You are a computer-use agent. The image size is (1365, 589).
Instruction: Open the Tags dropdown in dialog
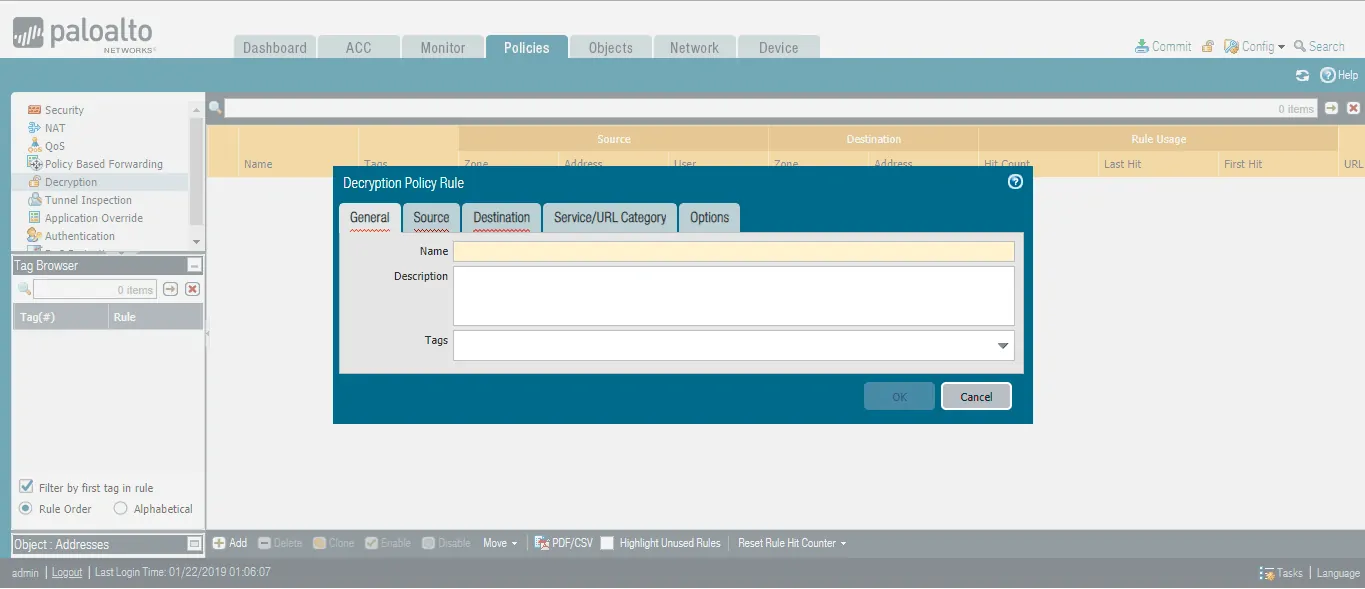click(x=1003, y=346)
